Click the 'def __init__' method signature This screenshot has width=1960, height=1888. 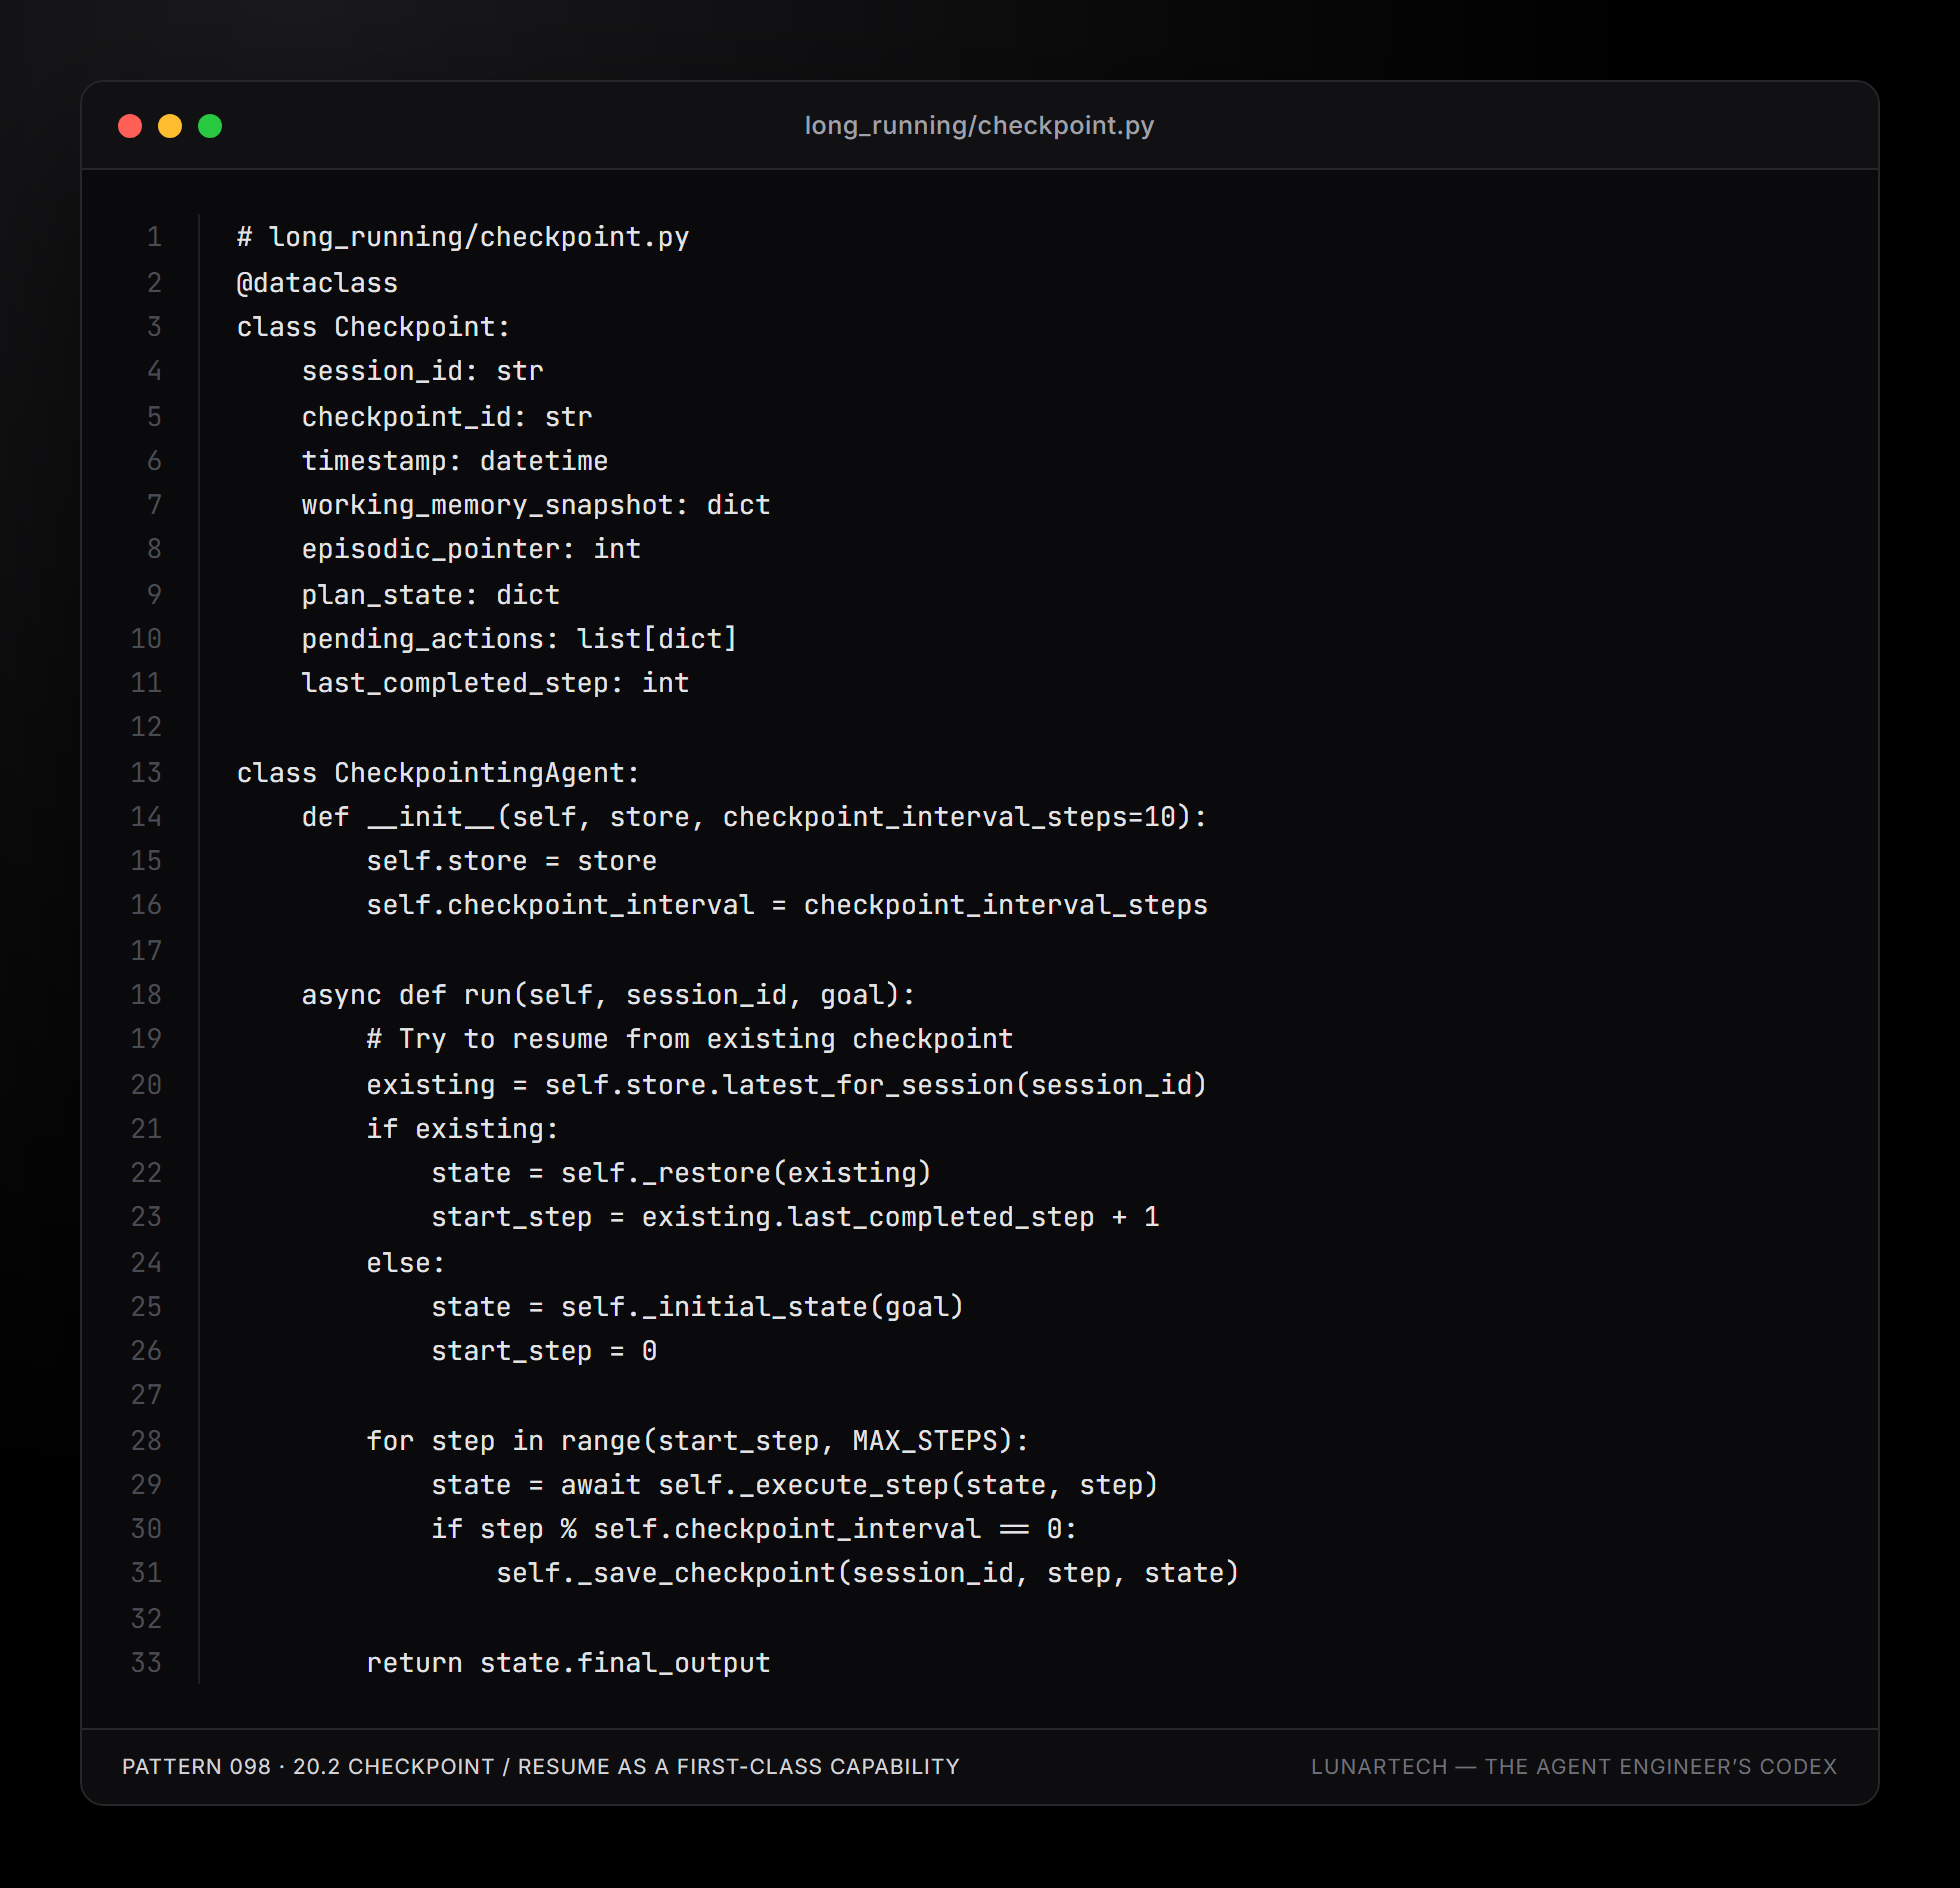coord(755,817)
